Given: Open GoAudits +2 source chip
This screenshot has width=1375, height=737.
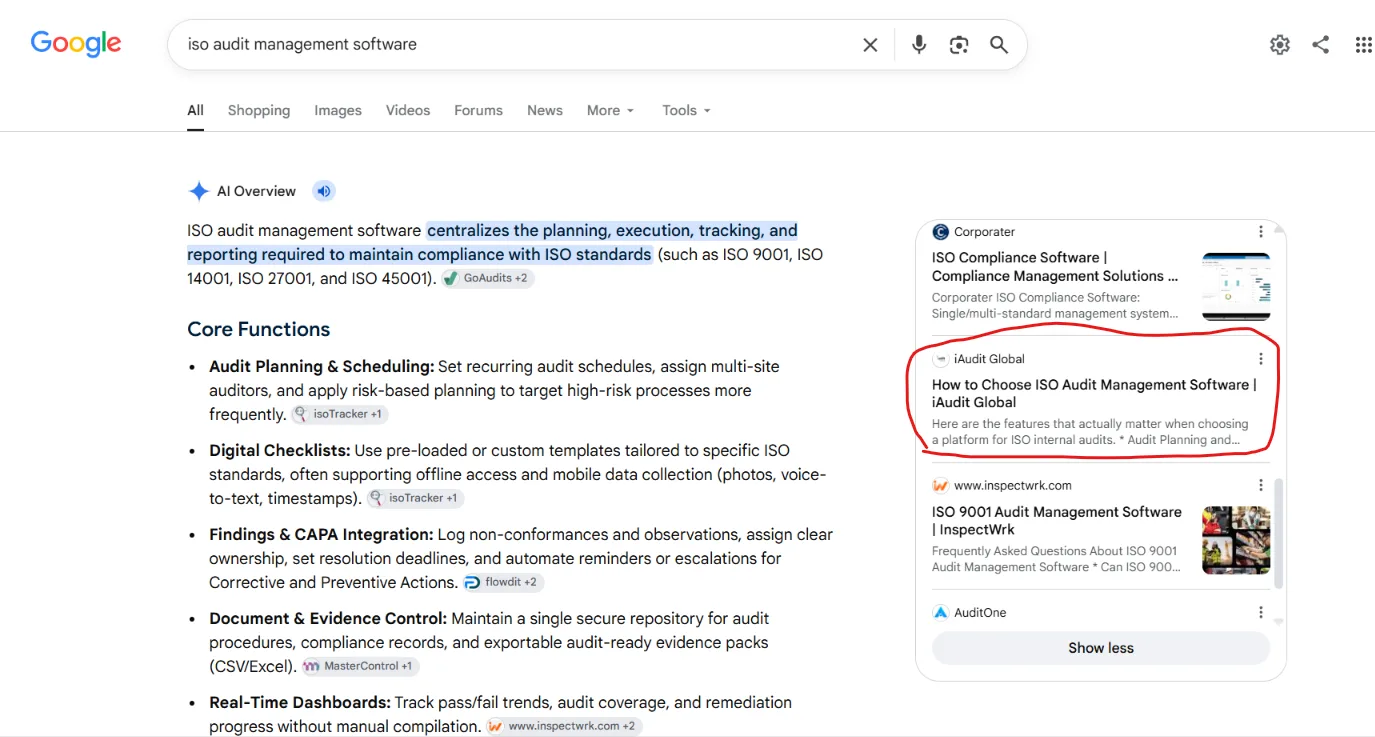Looking at the screenshot, I should (488, 278).
